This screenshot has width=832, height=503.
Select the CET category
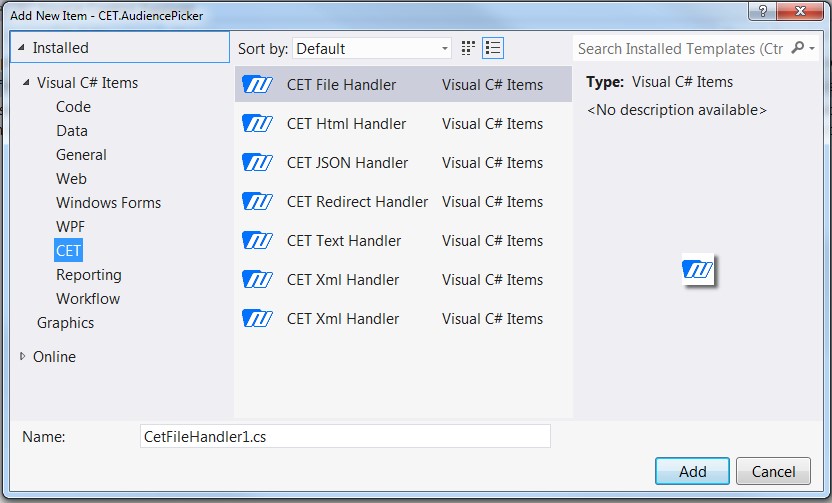coord(68,250)
